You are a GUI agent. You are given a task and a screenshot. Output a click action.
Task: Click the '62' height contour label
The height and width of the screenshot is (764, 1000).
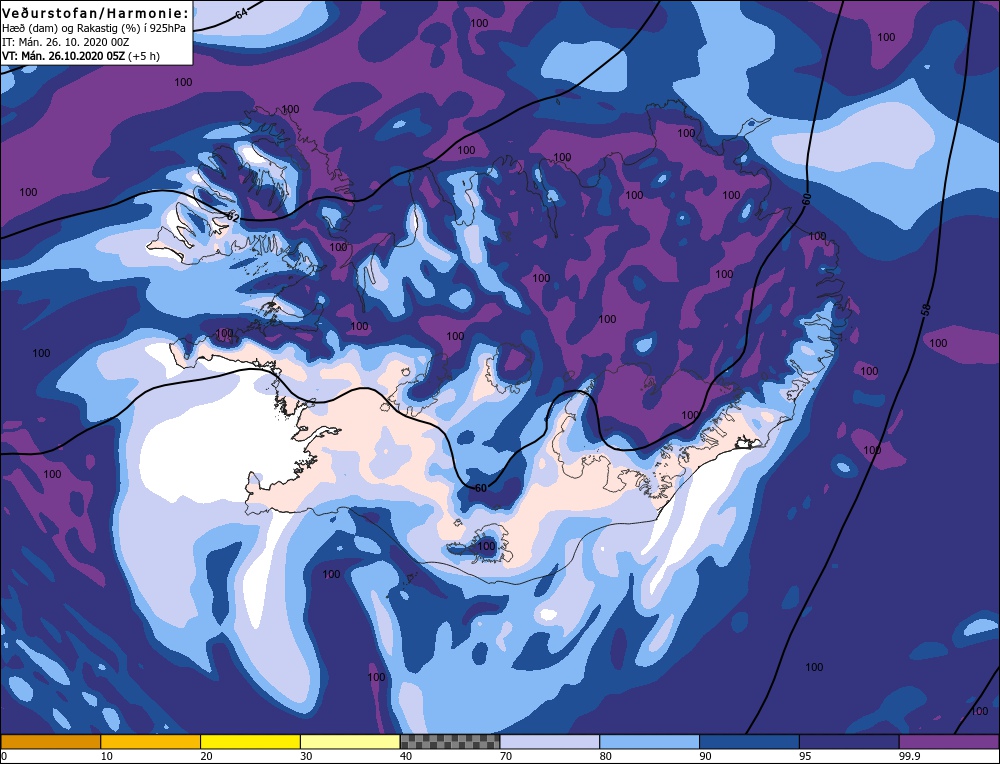(x=233, y=217)
